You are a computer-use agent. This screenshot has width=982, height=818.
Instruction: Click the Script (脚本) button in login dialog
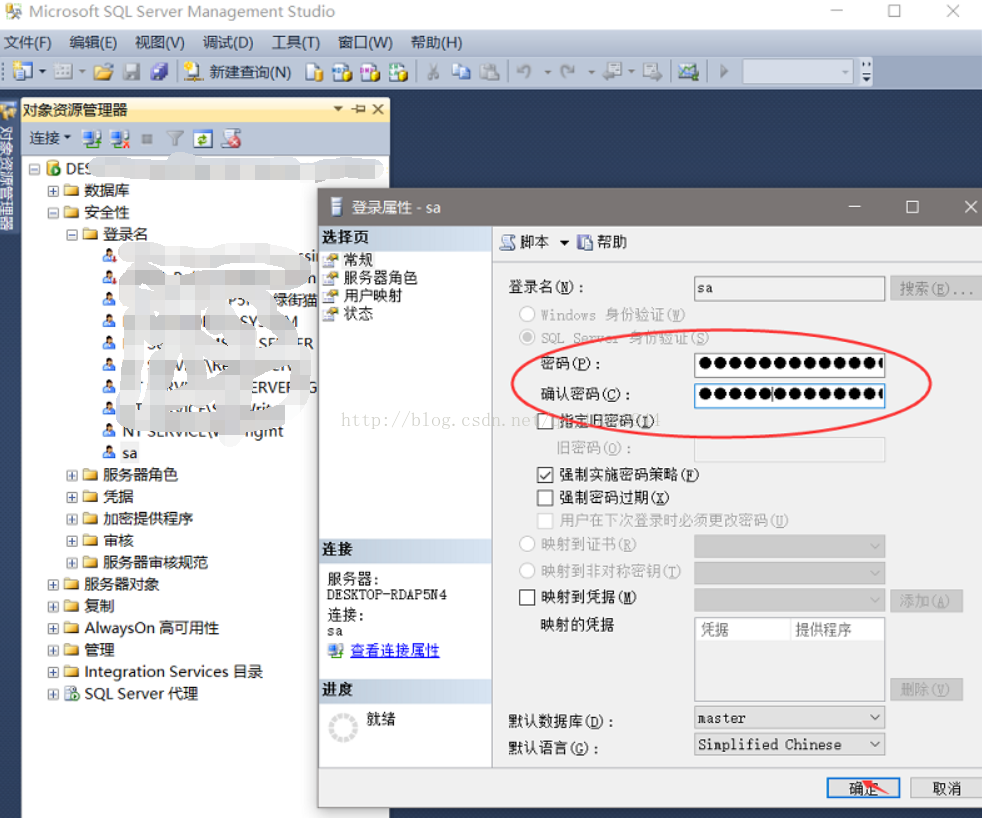point(525,242)
